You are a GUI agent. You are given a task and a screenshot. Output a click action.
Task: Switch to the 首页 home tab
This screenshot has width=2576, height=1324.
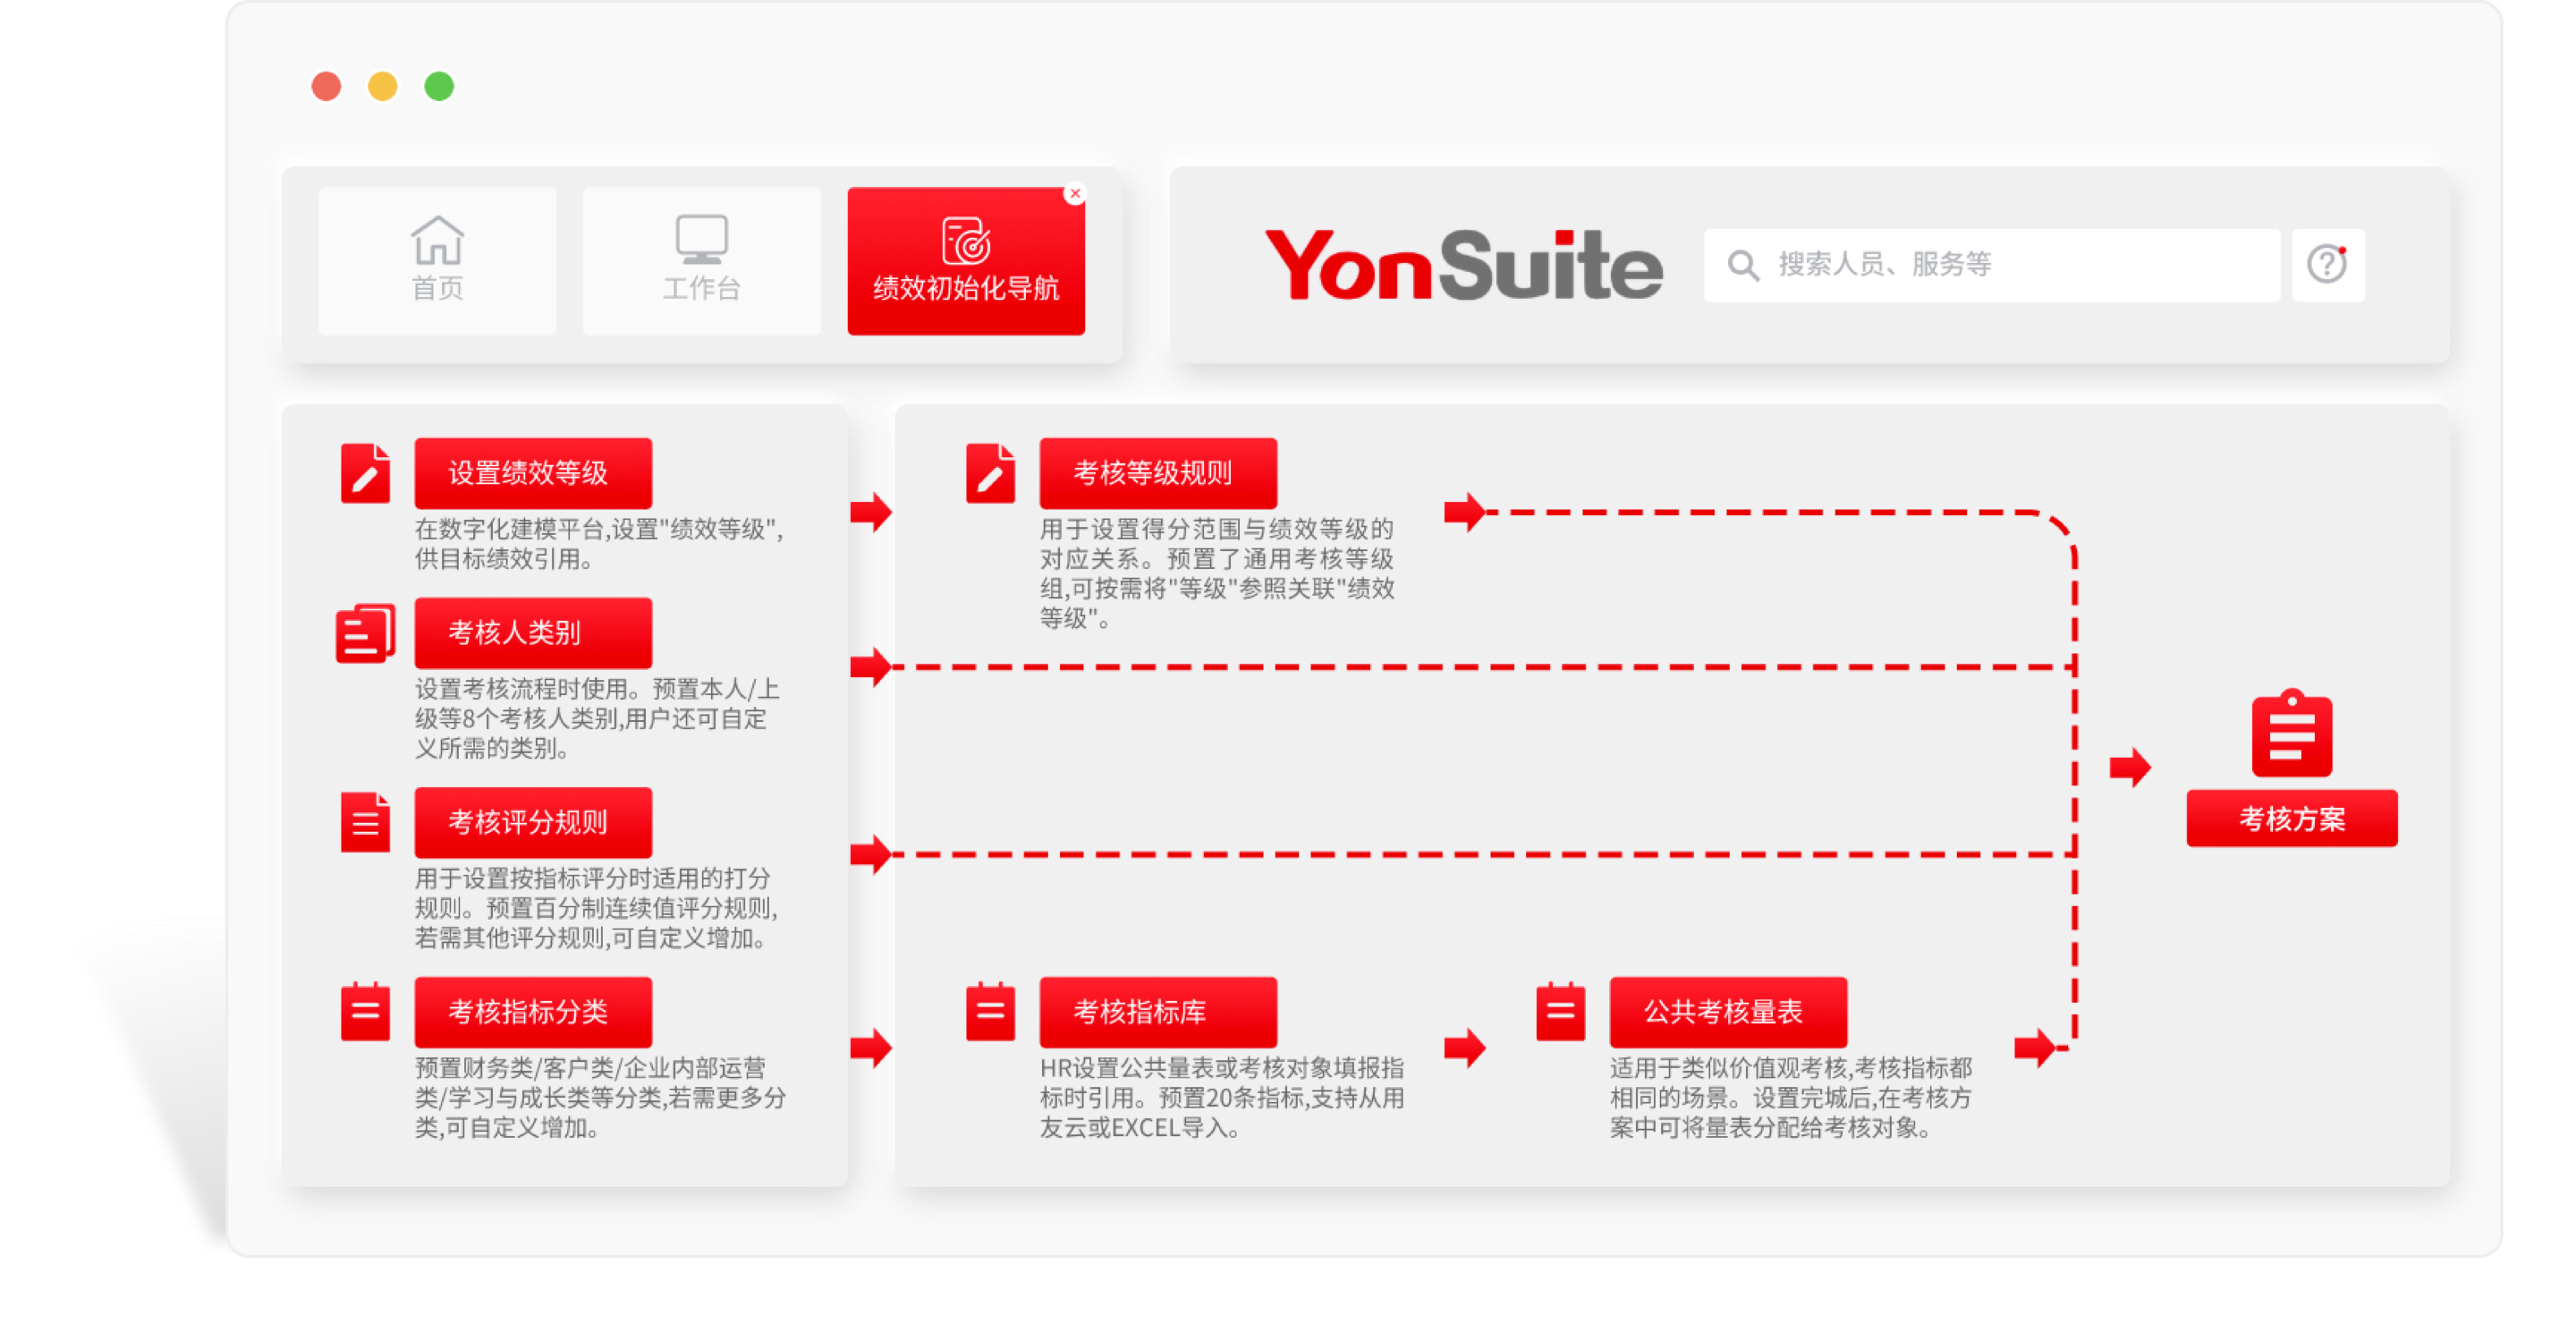pos(437,260)
